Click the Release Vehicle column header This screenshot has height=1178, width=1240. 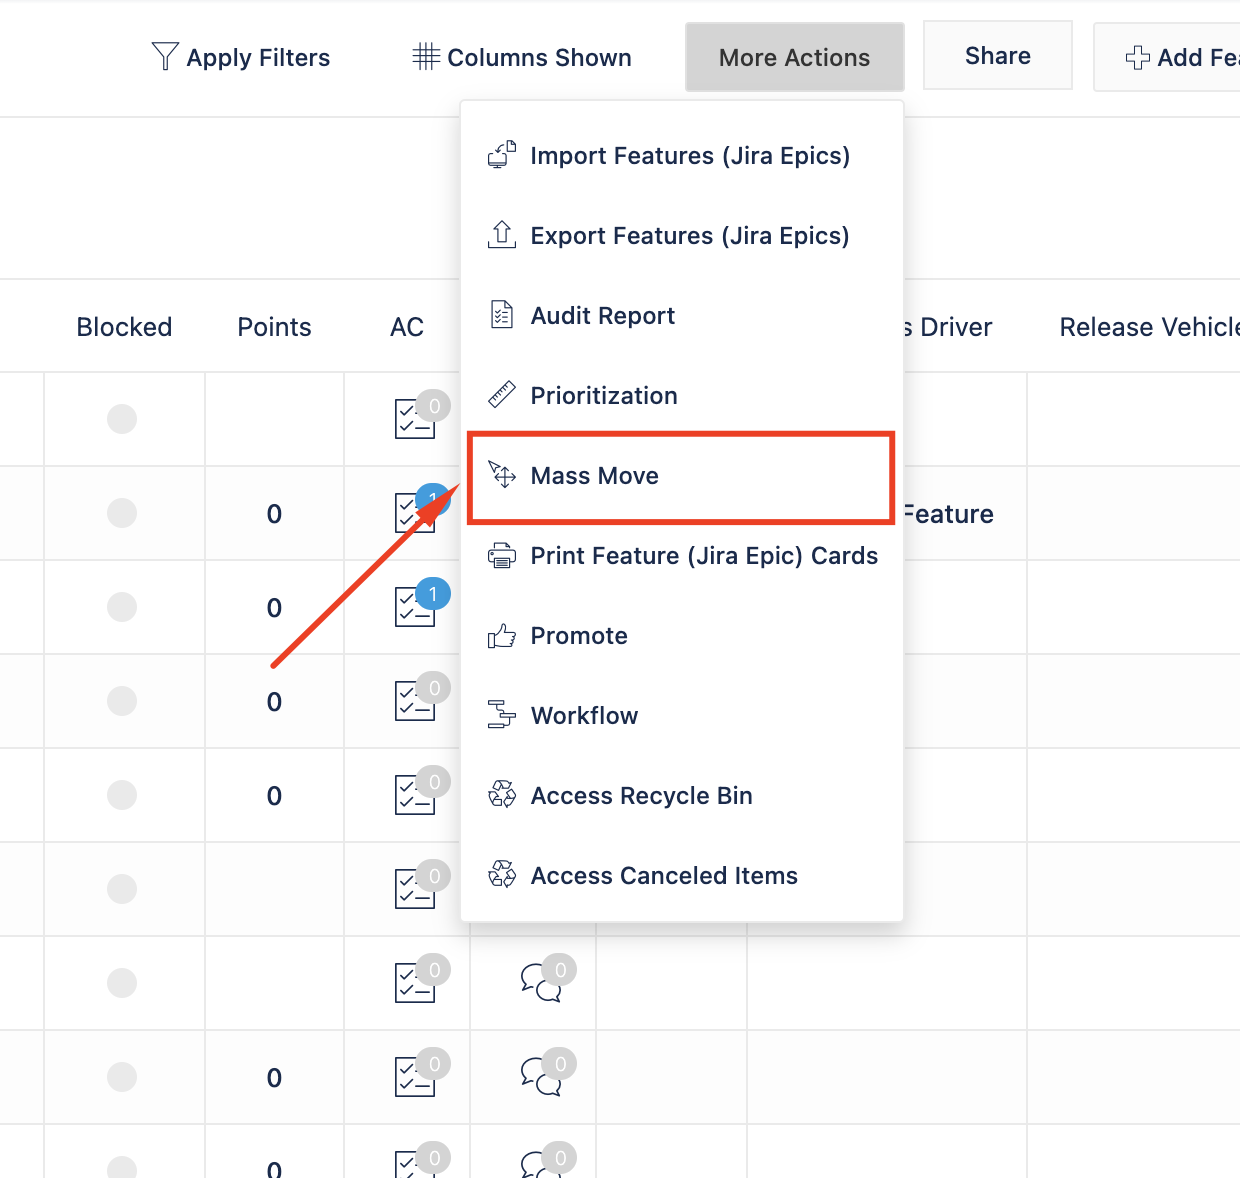pyautogui.click(x=1149, y=327)
